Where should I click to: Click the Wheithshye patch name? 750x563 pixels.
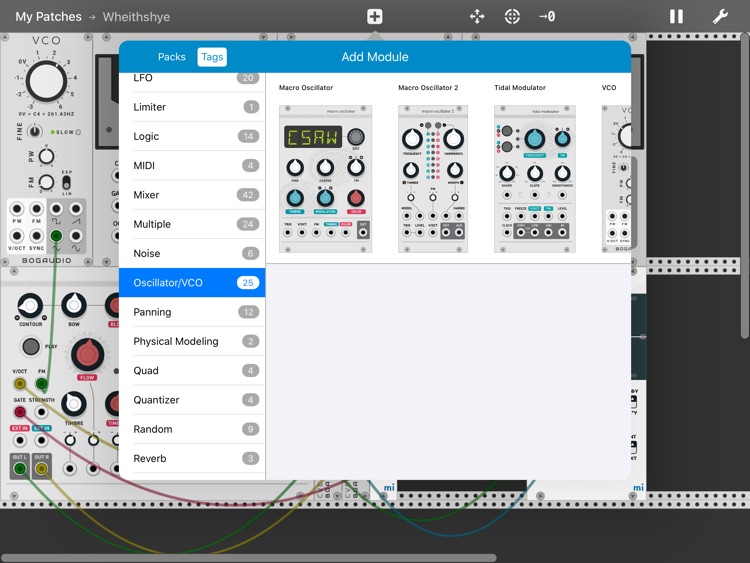[136, 17]
